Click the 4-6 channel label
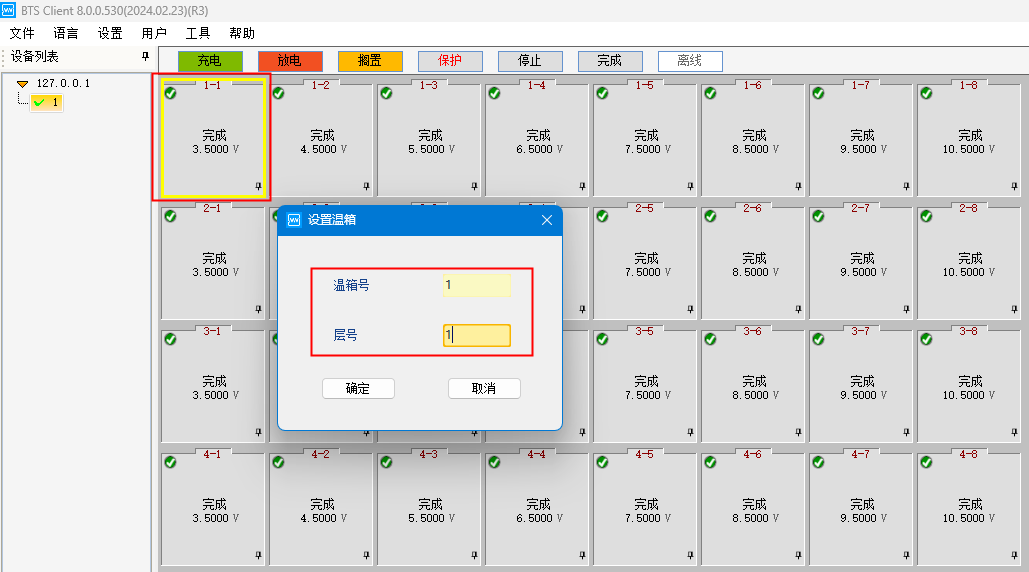The height and width of the screenshot is (572, 1029). click(x=752, y=454)
